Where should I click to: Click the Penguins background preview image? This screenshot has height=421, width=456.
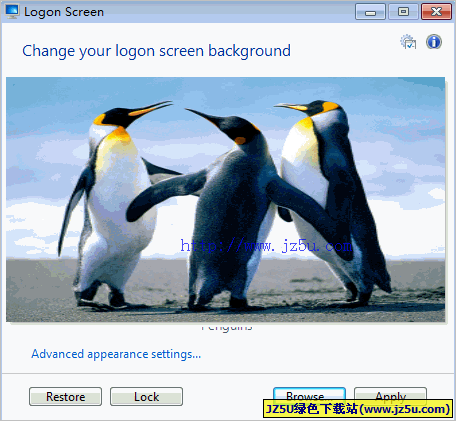click(225, 199)
